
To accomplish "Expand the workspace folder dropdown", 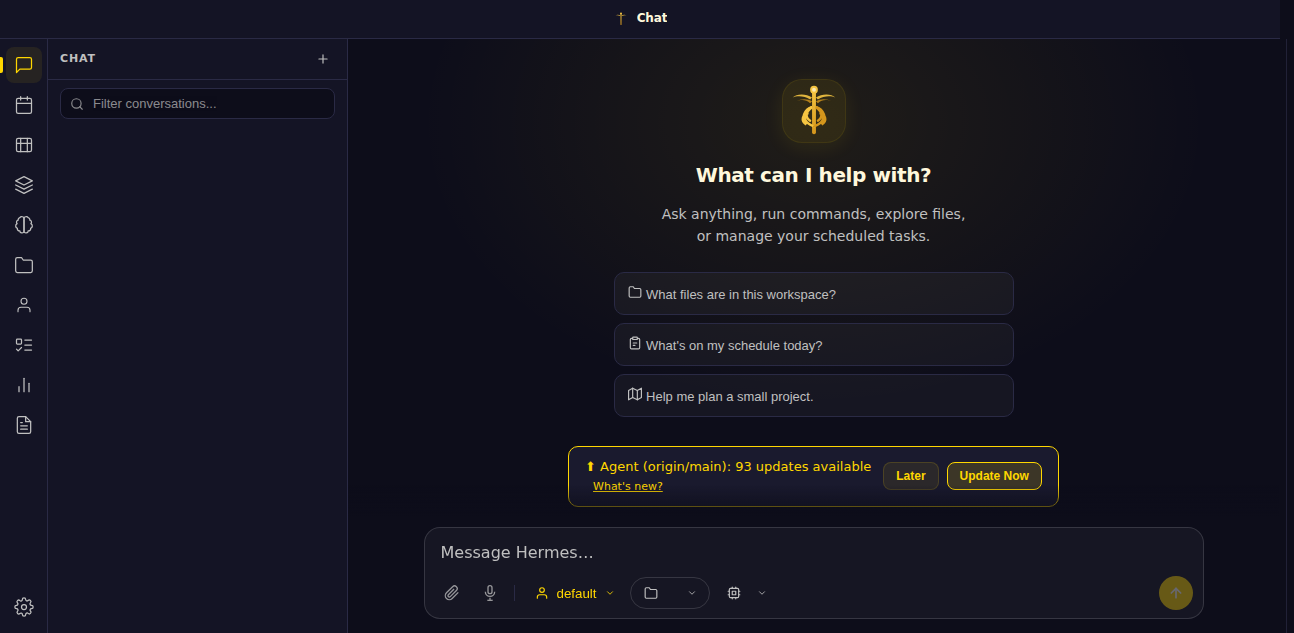I will click(670, 593).
